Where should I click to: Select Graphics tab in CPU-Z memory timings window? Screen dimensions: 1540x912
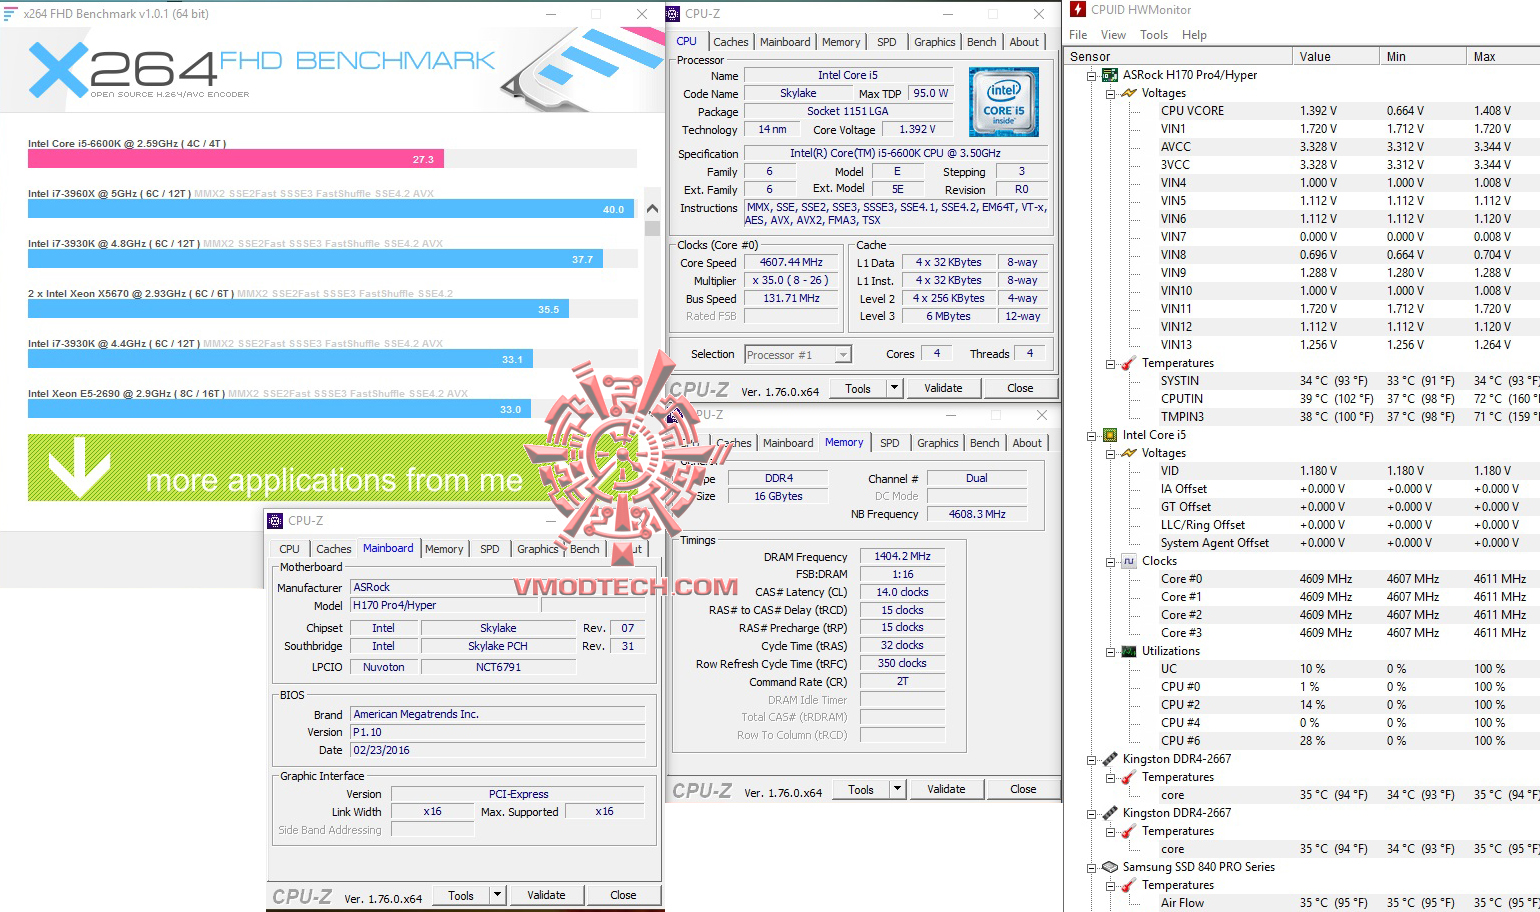pos(938,443)
